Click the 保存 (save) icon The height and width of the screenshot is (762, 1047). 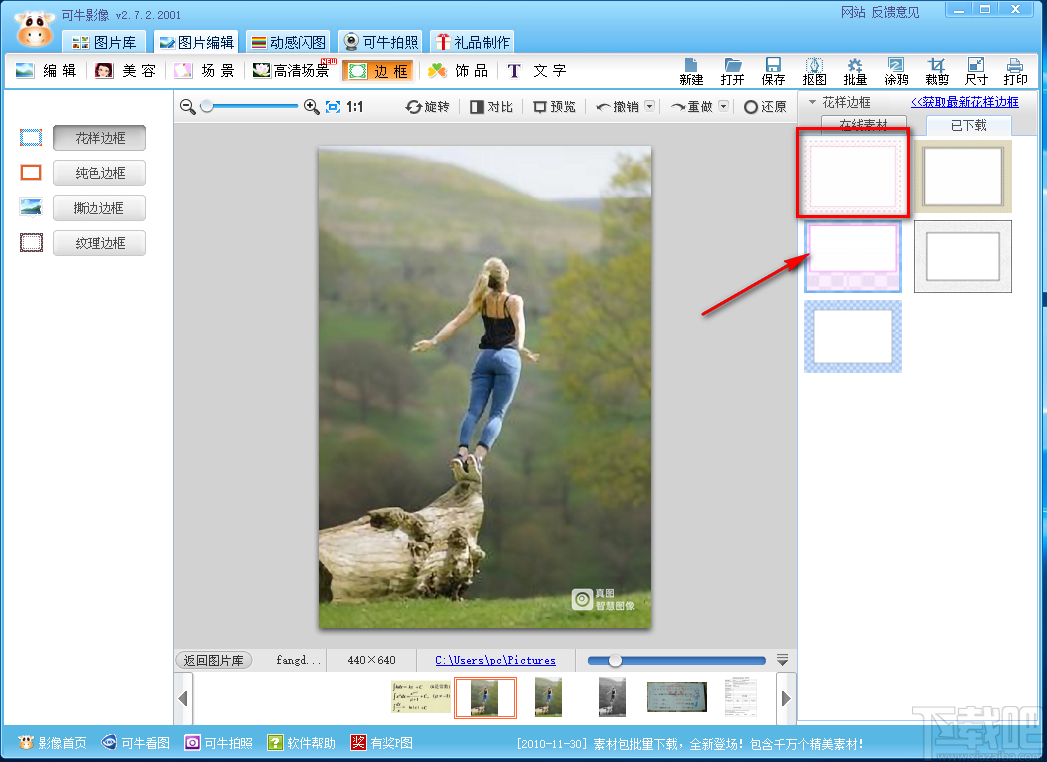tap(773, 71)
